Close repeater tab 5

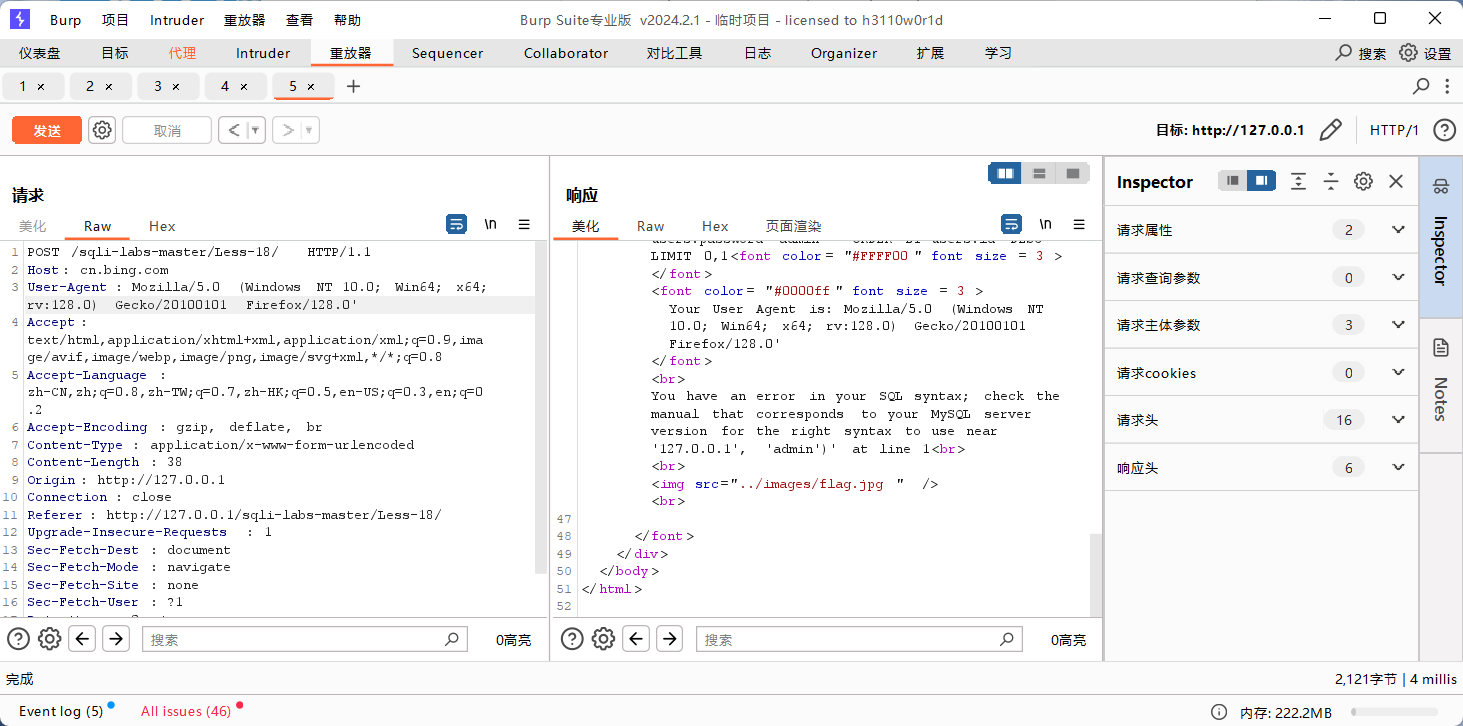click(x=311, y=87)
